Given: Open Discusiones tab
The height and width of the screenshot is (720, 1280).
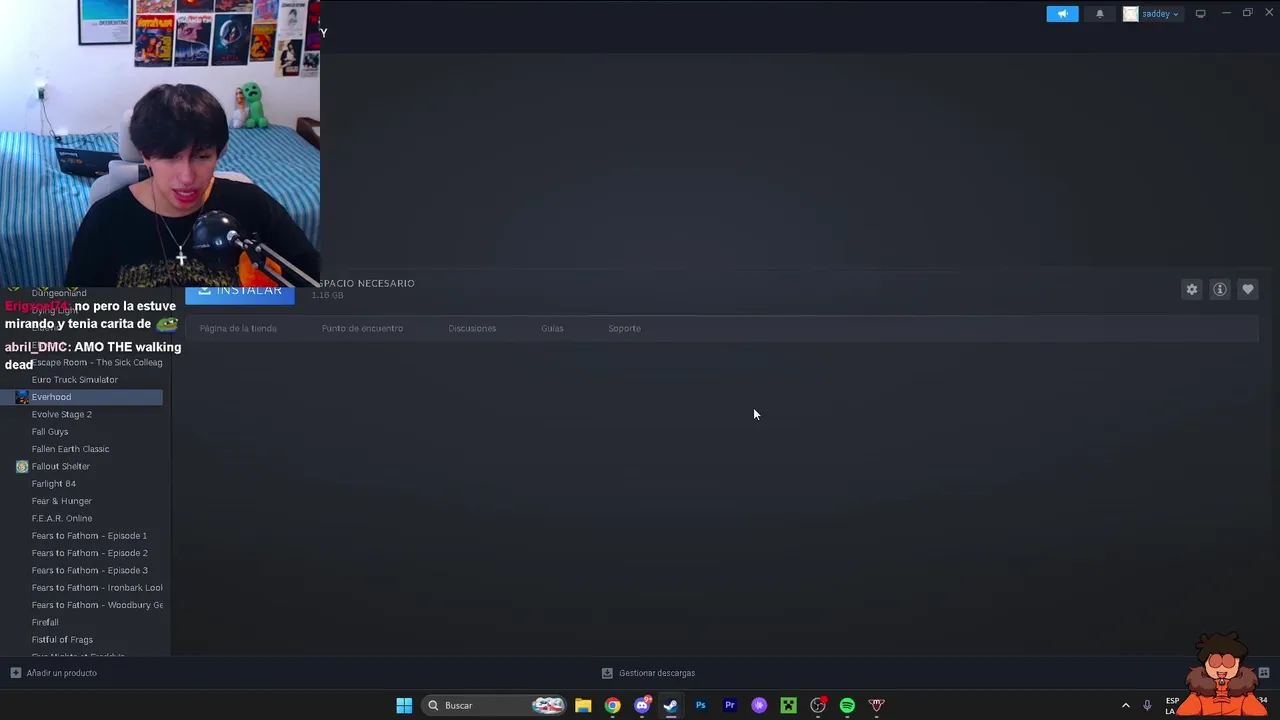Looking at the screenshot, I should (x=472, y=328).
